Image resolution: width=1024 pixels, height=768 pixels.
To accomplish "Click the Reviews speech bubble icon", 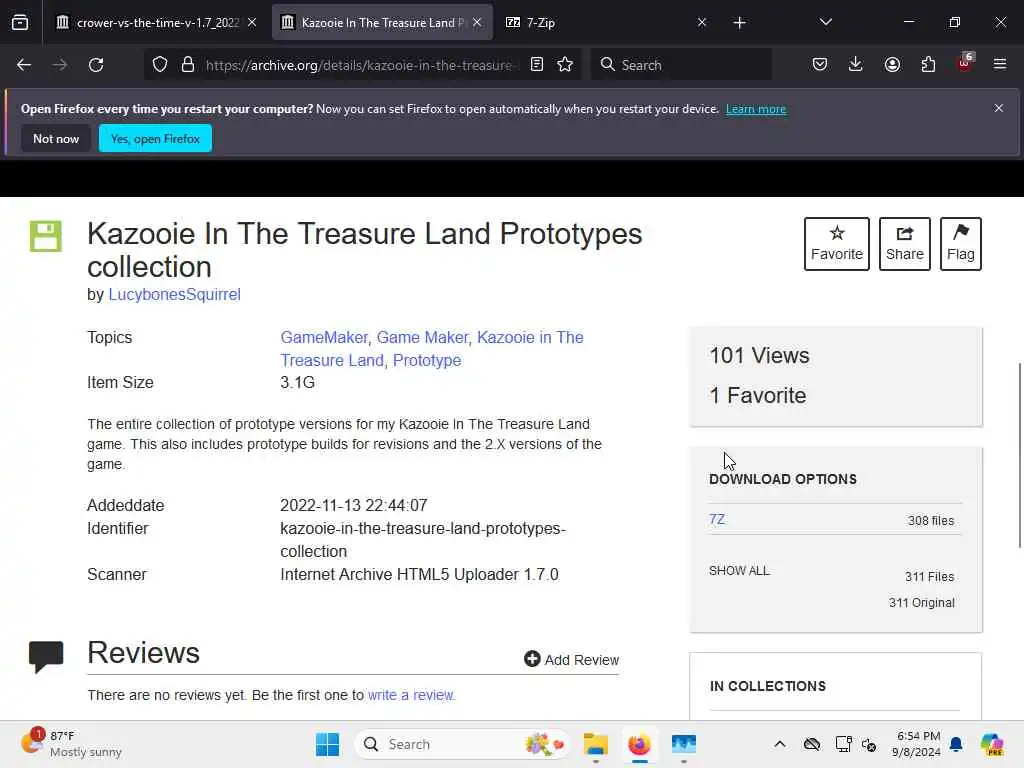I will (x=46, y=656).
